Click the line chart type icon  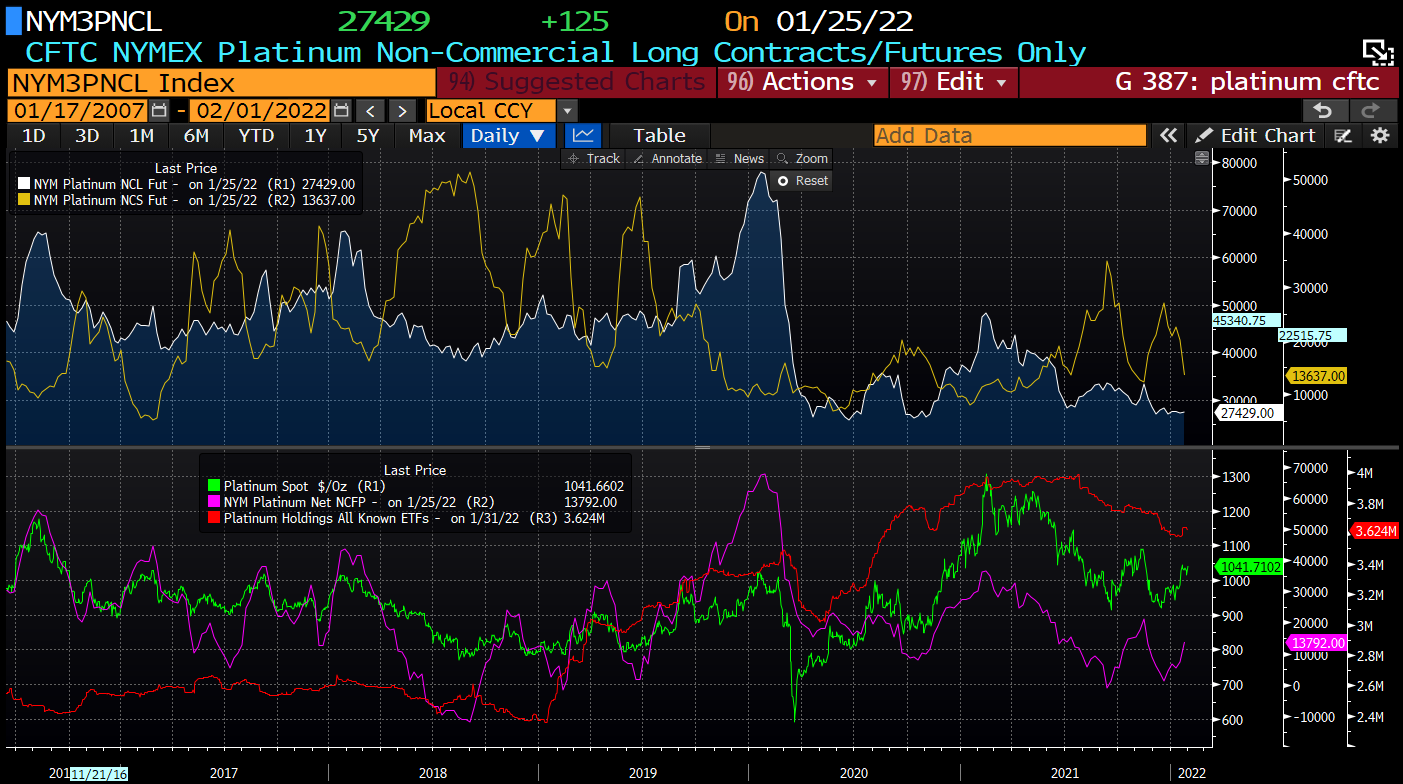coord(584,135)
